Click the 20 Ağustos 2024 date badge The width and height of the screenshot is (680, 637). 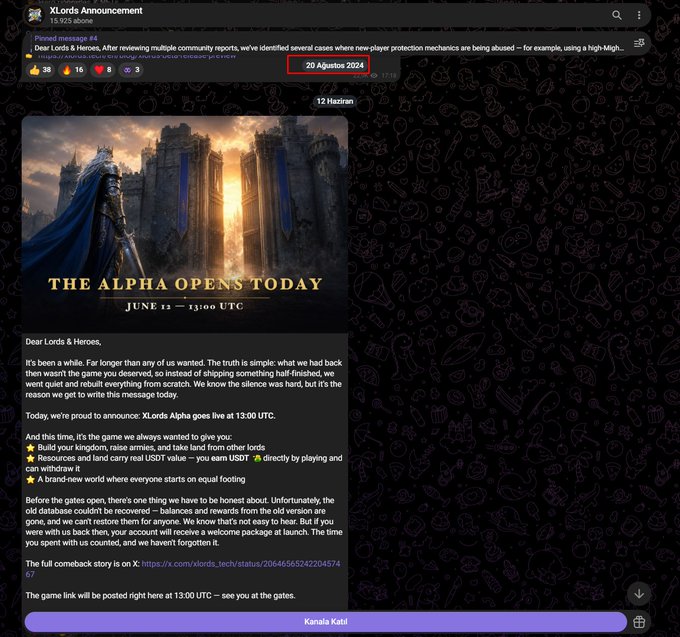[x=334, y=65]
